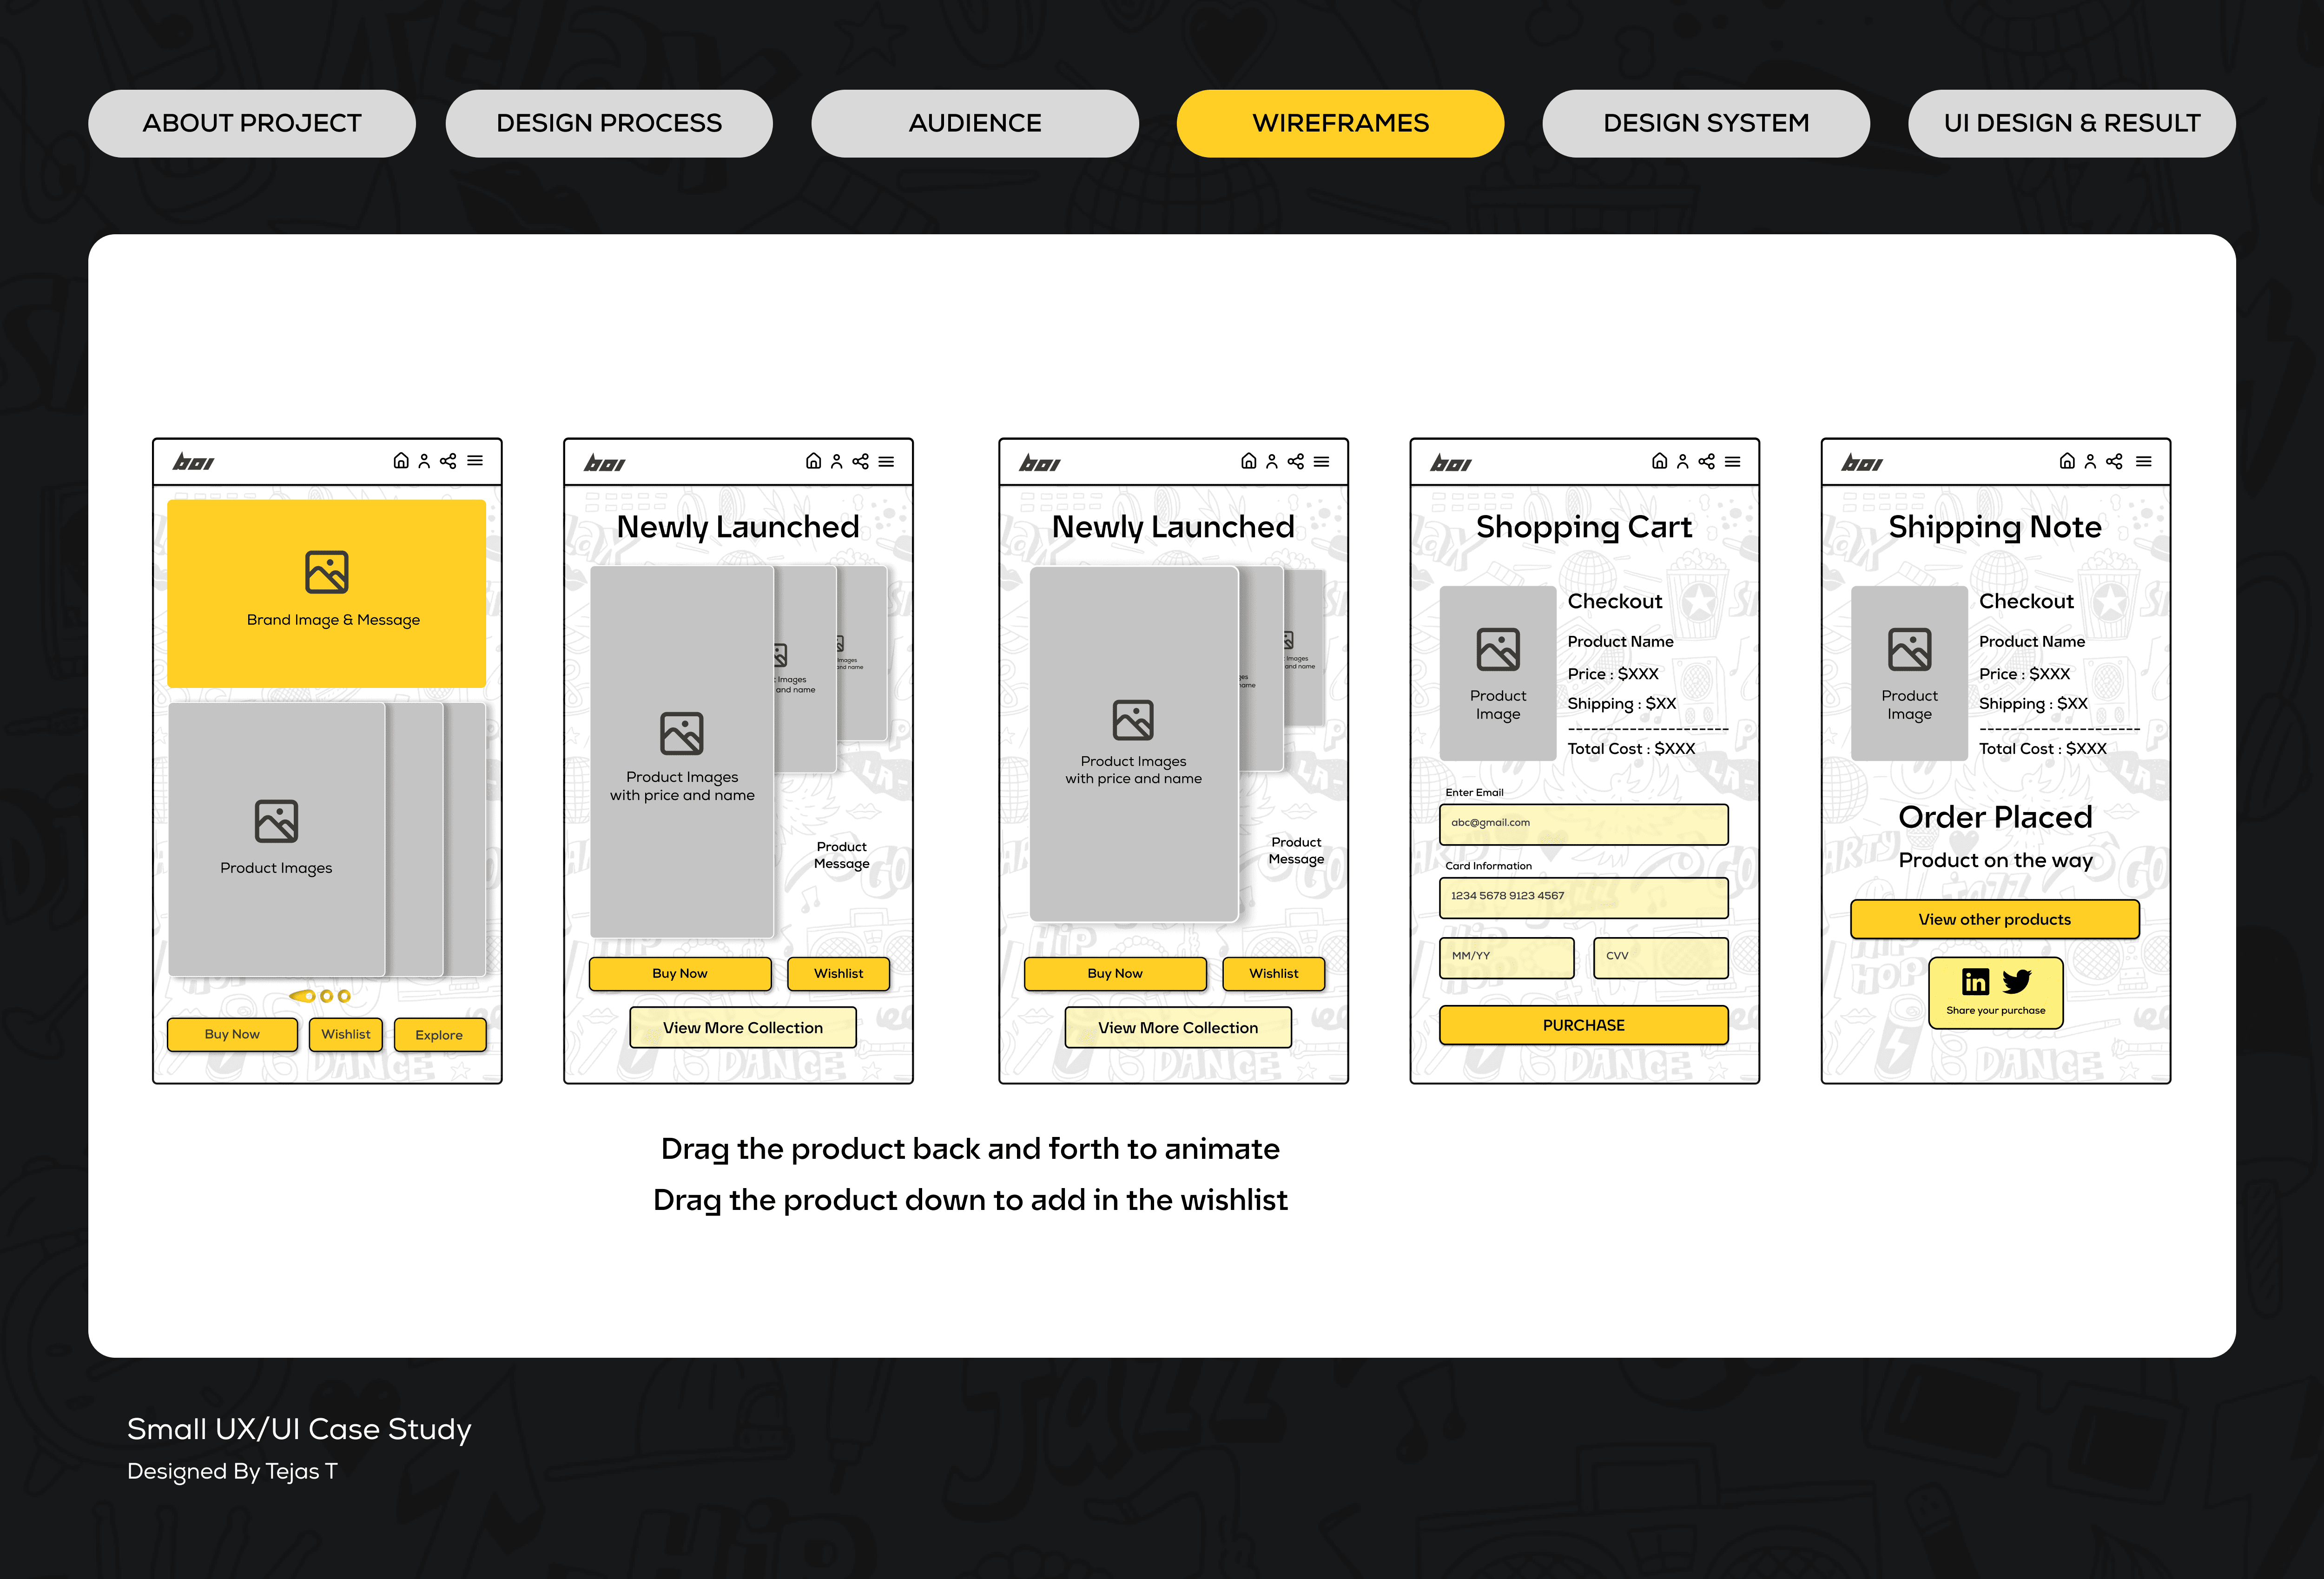Go to ABOUT PROJECT tab
This screenshot has width=2324, height=1579.
[x=251, y=123]
